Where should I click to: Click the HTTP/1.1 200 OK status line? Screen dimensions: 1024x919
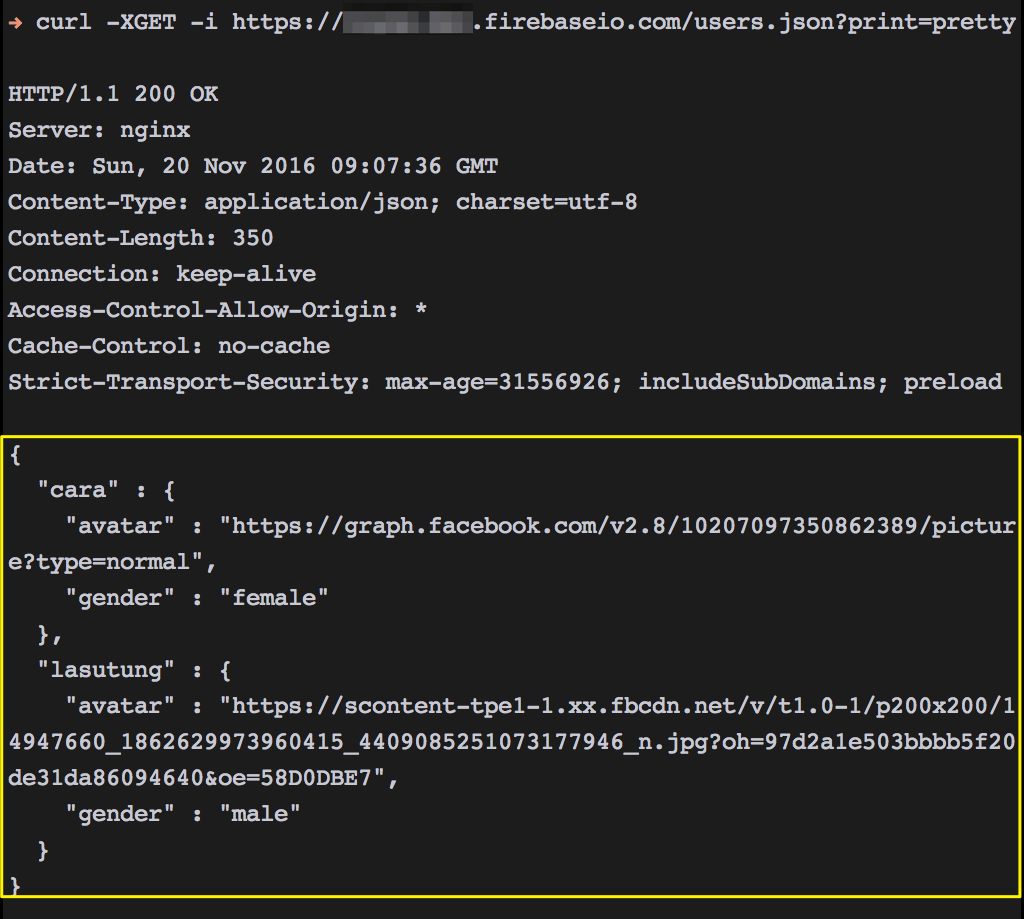(x=113, y=94)
